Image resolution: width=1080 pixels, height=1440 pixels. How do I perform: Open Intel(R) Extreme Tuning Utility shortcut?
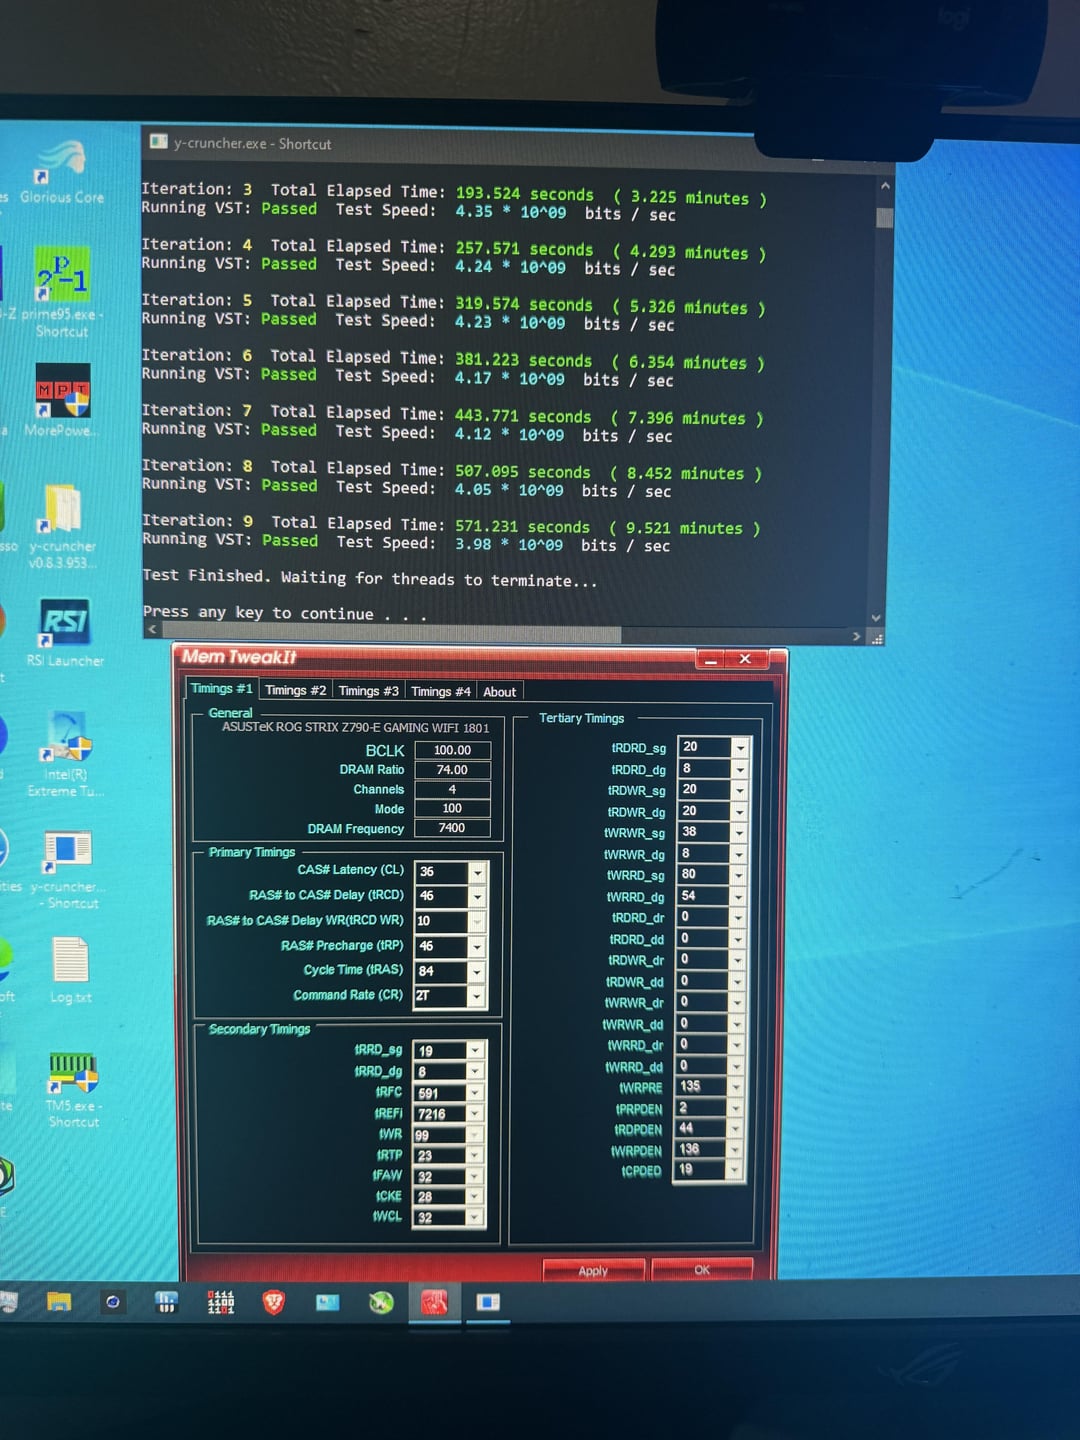click(66, 754)
